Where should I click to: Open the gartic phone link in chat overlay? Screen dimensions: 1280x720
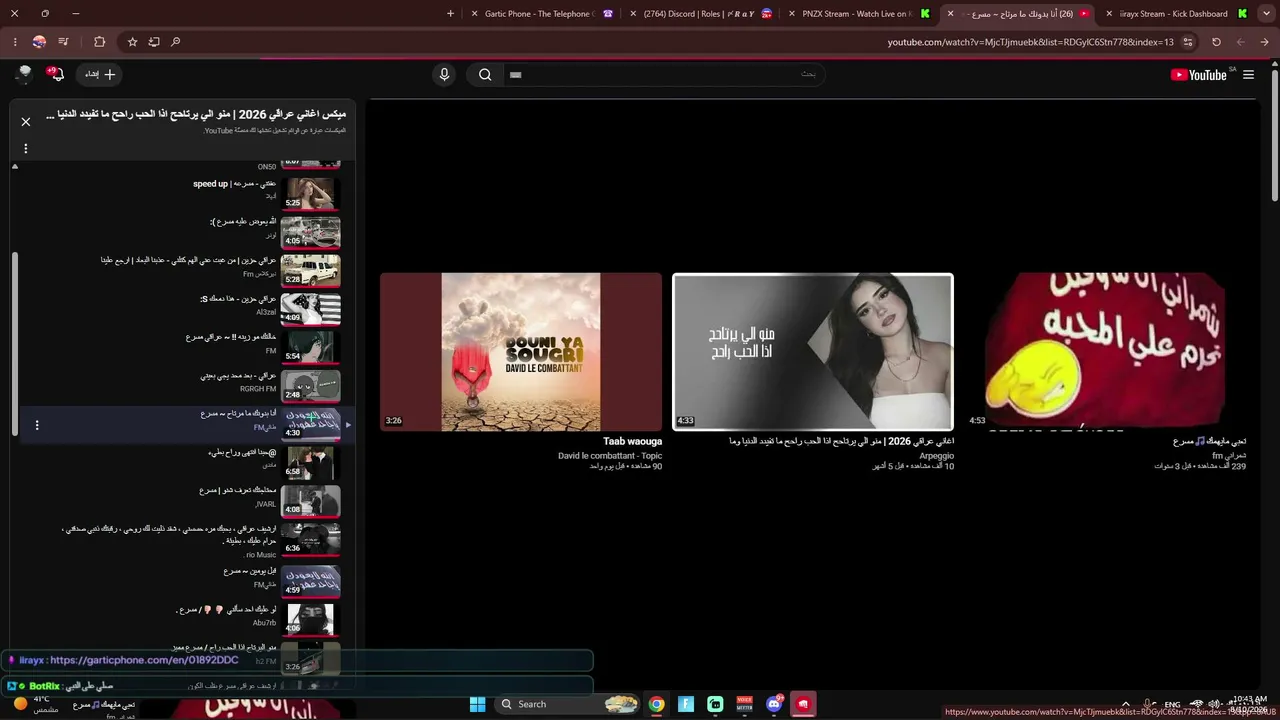144,660
